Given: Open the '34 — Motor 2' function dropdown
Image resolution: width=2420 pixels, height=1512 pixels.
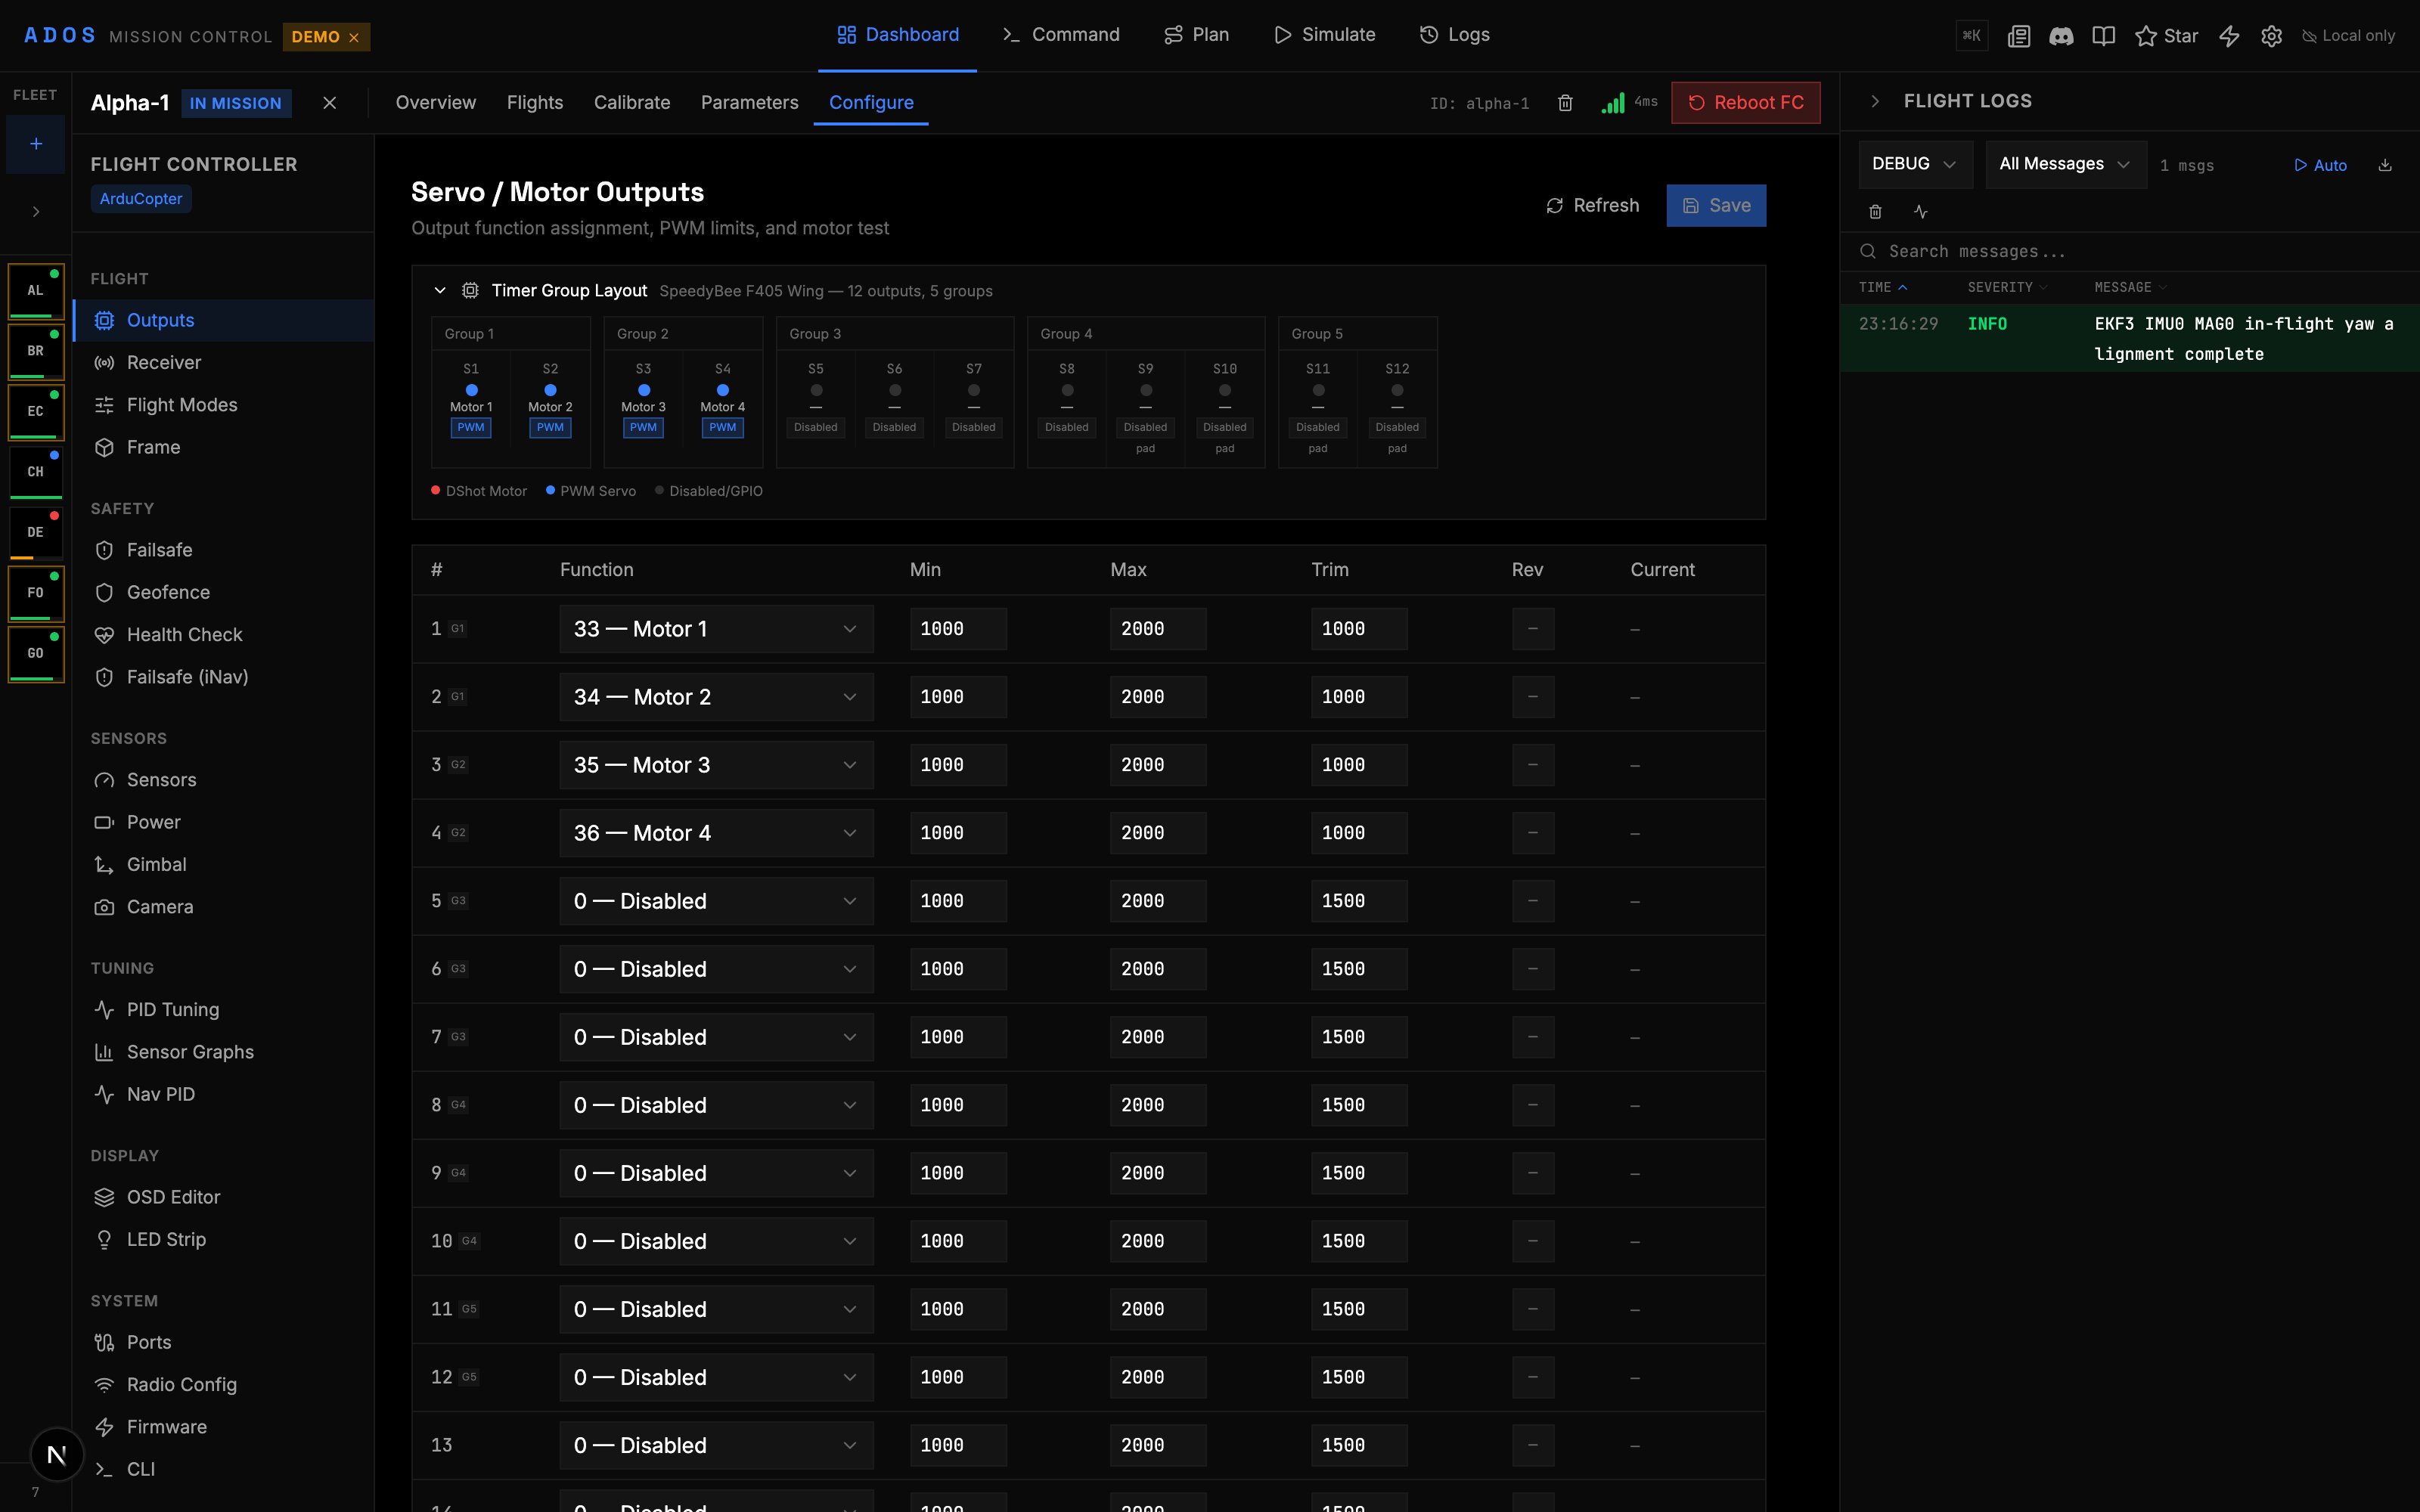Looking at the screenshot, I should (x=716, y=697).
